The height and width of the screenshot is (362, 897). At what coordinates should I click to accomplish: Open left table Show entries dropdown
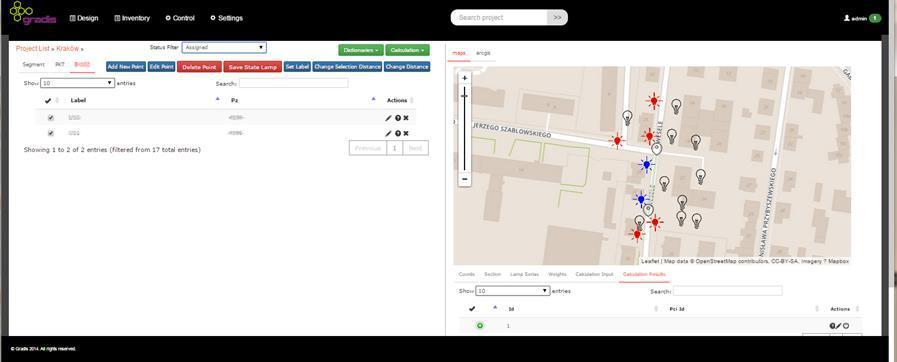point(78,83)
